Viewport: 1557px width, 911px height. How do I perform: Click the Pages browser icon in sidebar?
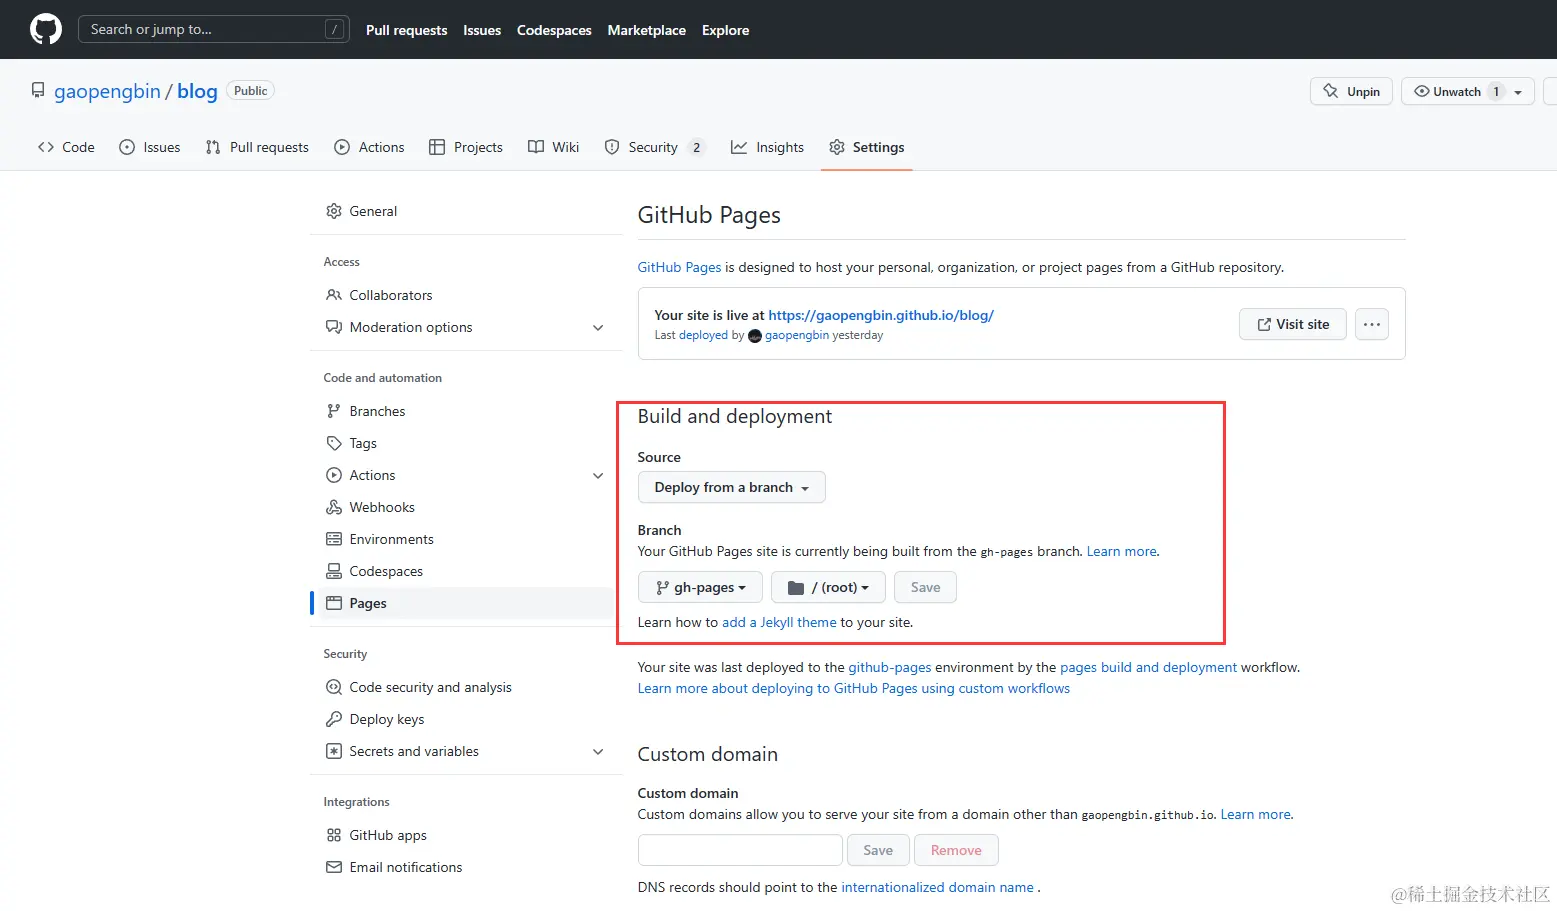click(334, 603)
